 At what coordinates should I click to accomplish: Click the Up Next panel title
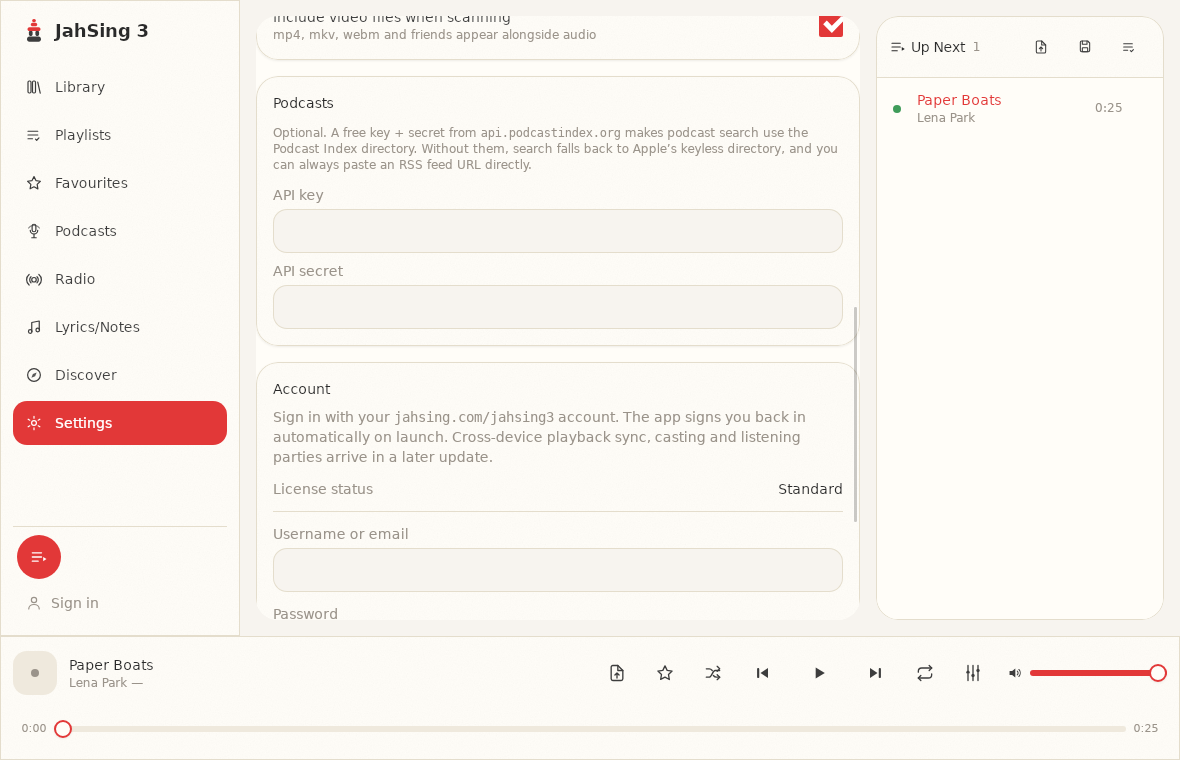coord(938,47)
